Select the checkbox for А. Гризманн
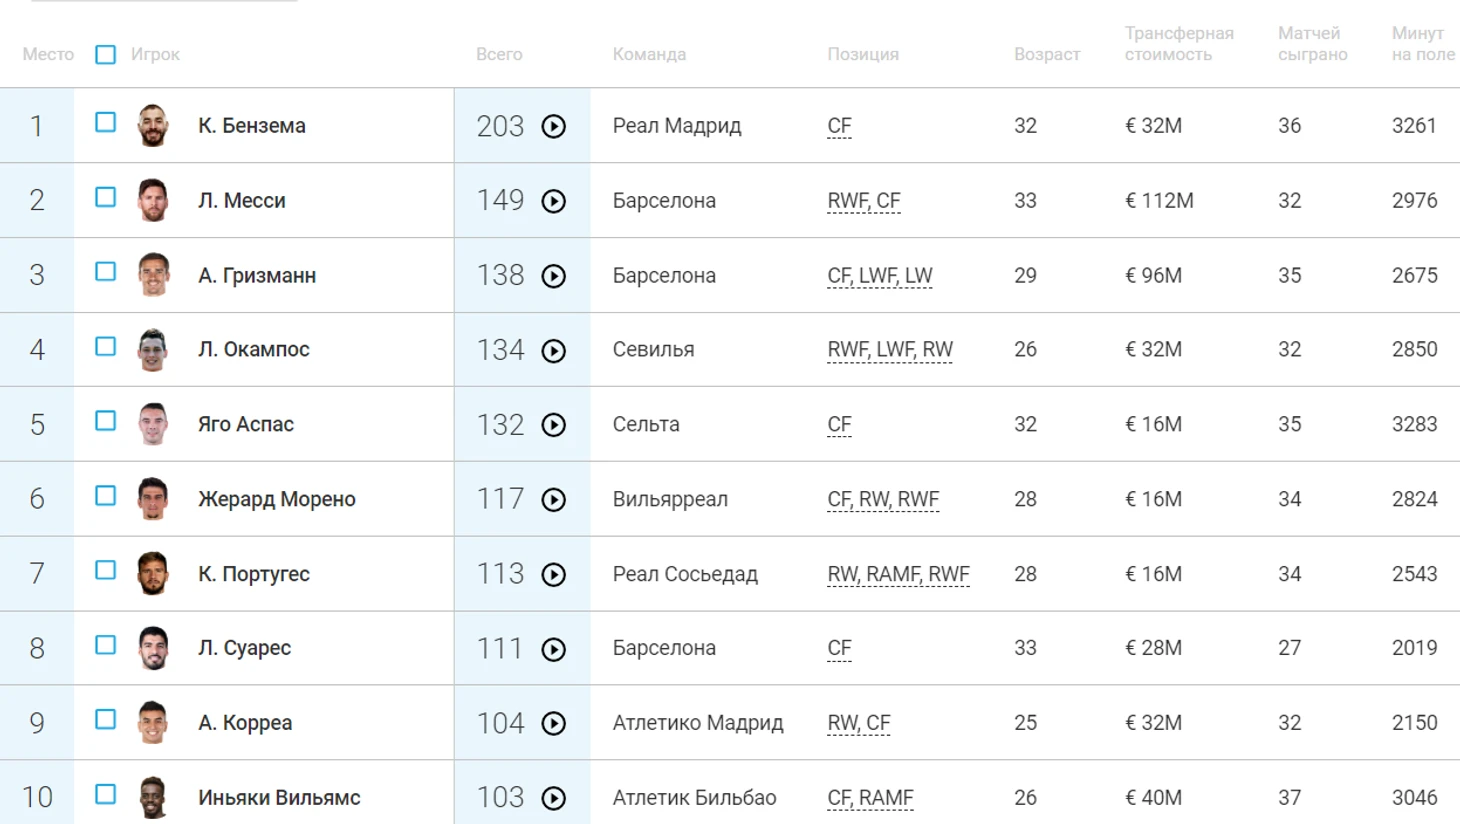Viewport: 1460px width, 824px height. 105,271
